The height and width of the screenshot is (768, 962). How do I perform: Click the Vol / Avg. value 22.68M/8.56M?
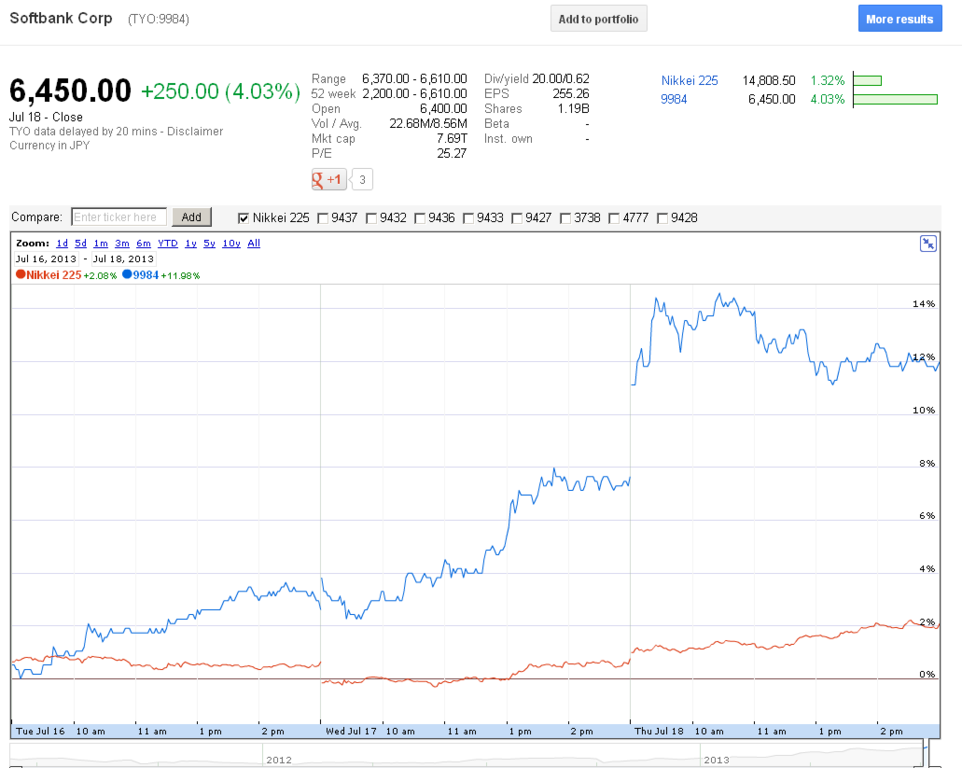click(x=428, y=123)
